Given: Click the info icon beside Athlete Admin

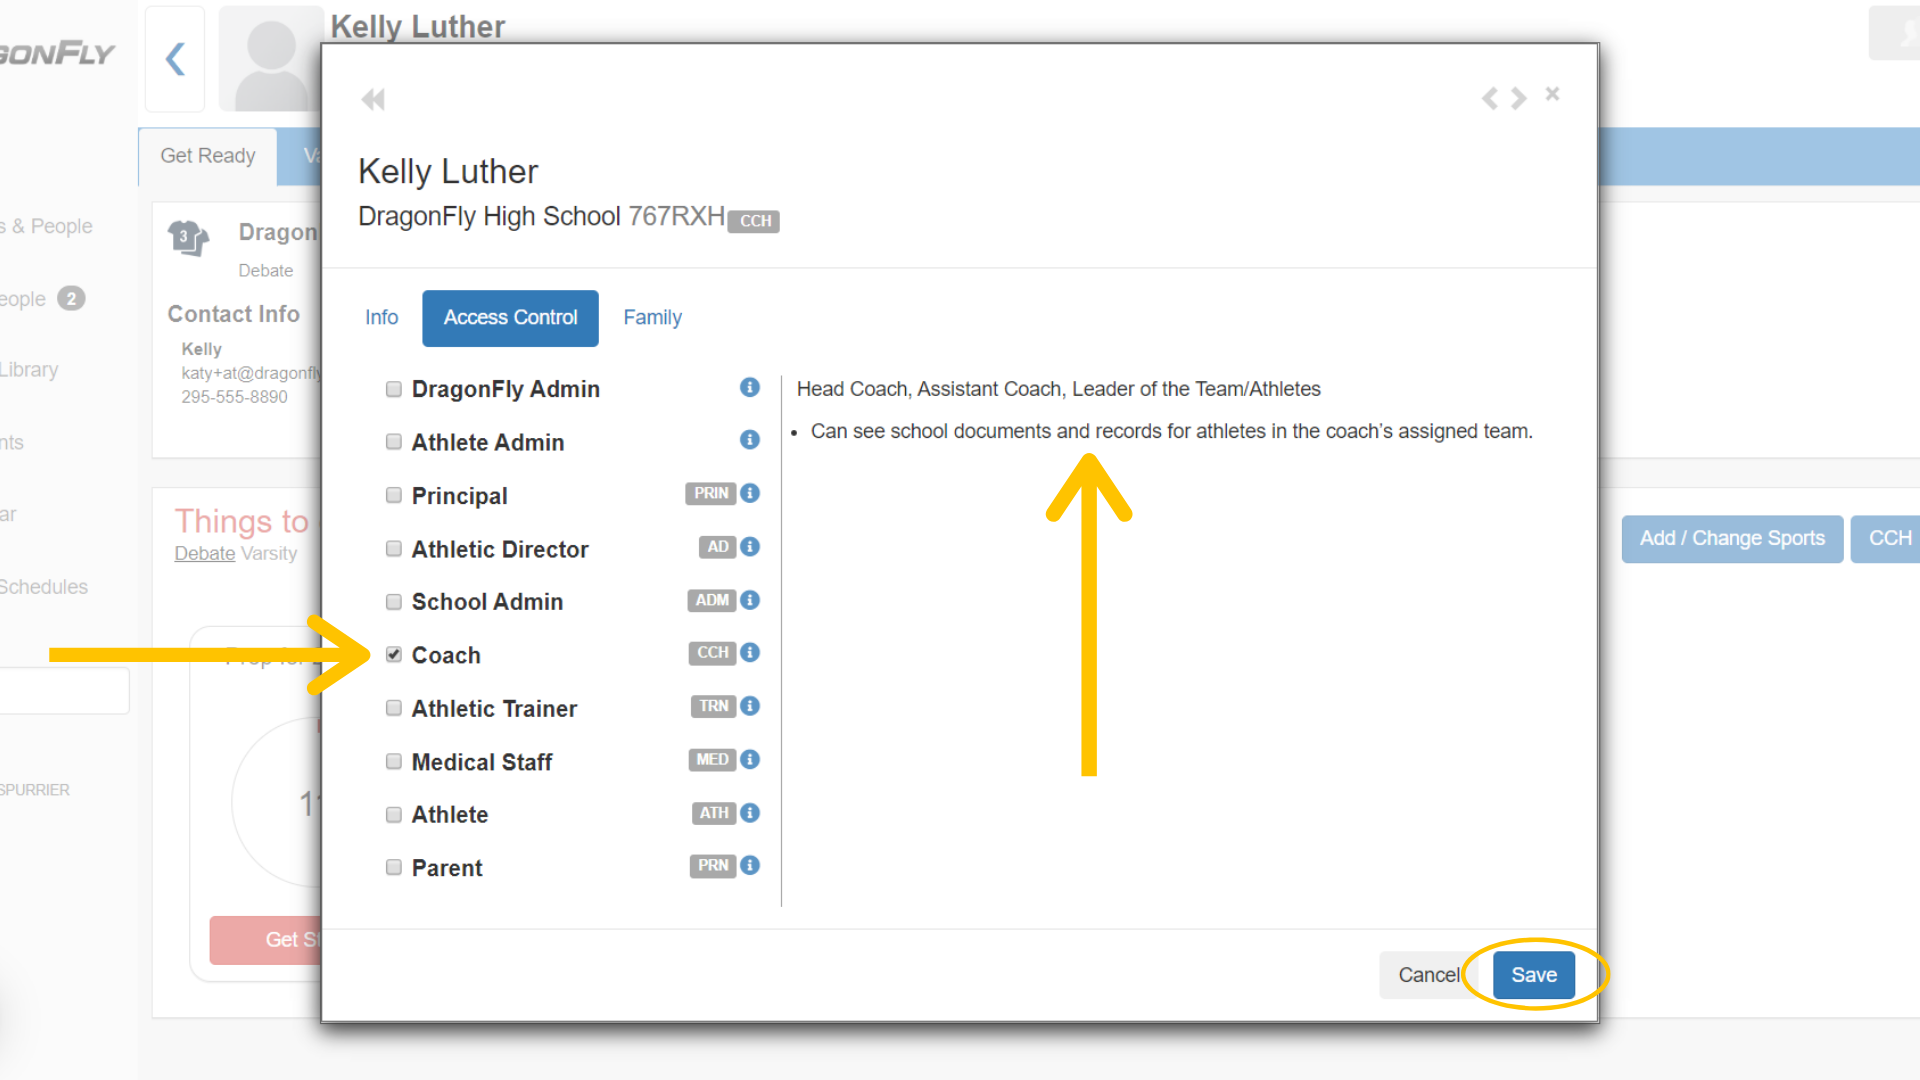Looking at the screenshot, I should (749, 440).
